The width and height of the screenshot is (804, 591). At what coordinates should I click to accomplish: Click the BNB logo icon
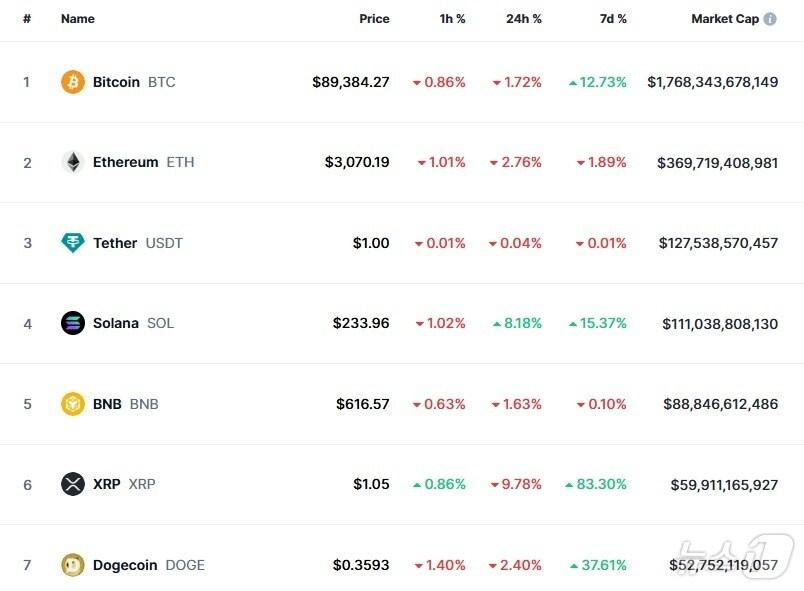[x=73, y=404]
